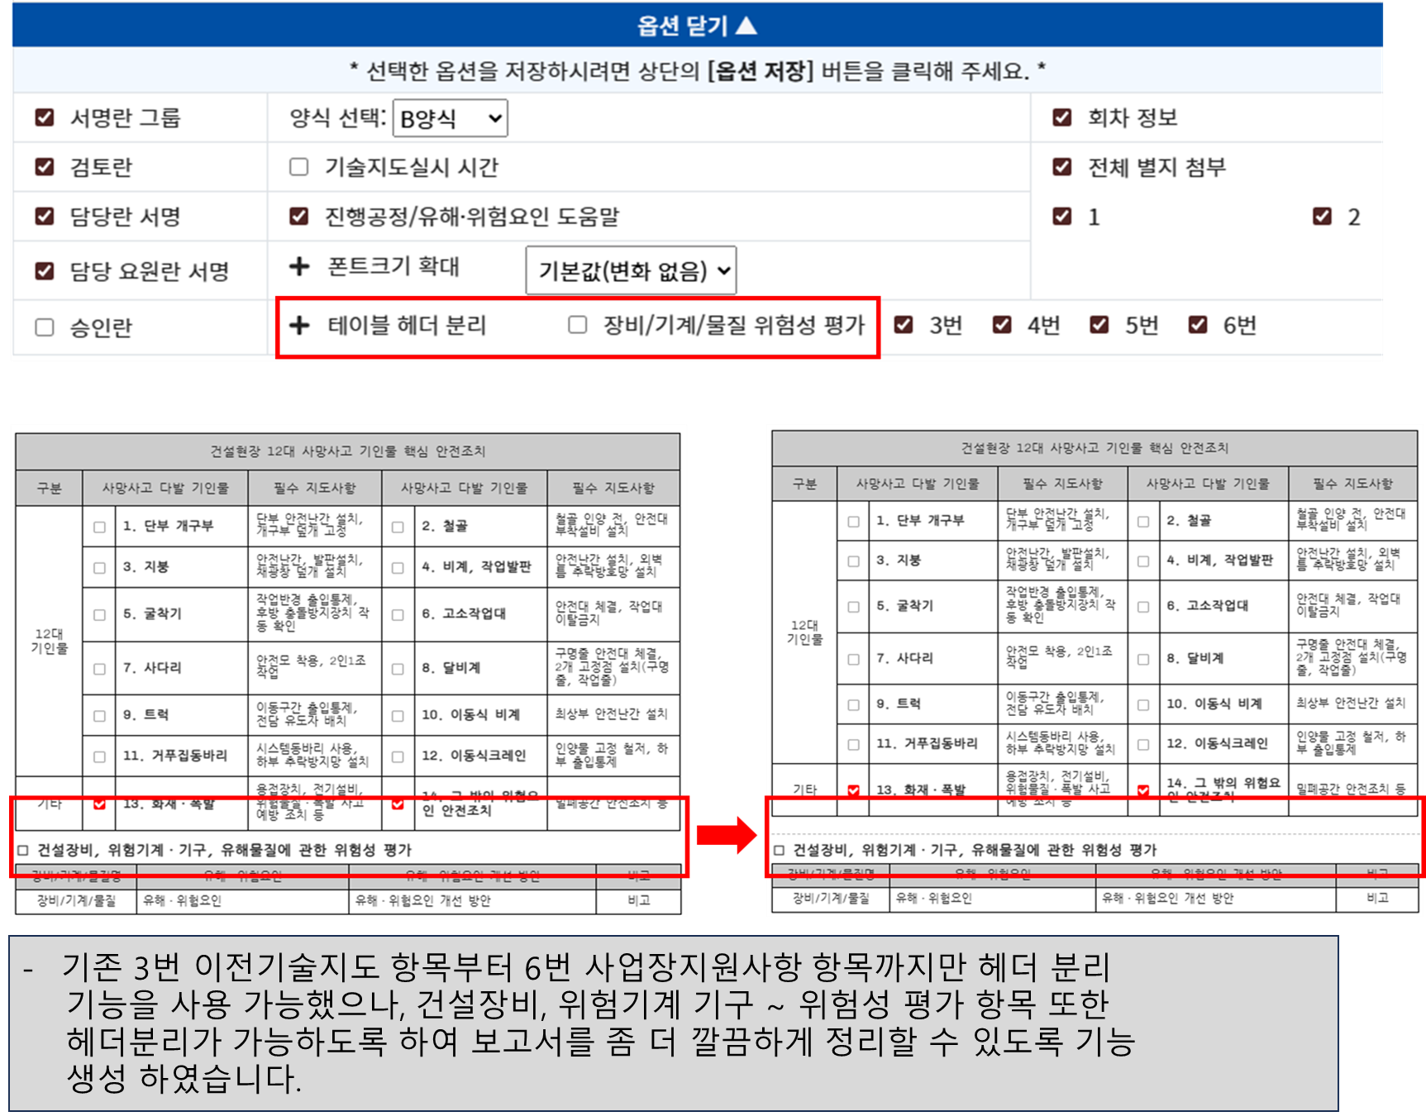
Task: Check 5. 굴착기 box in right table
Action: coord(853,606)
